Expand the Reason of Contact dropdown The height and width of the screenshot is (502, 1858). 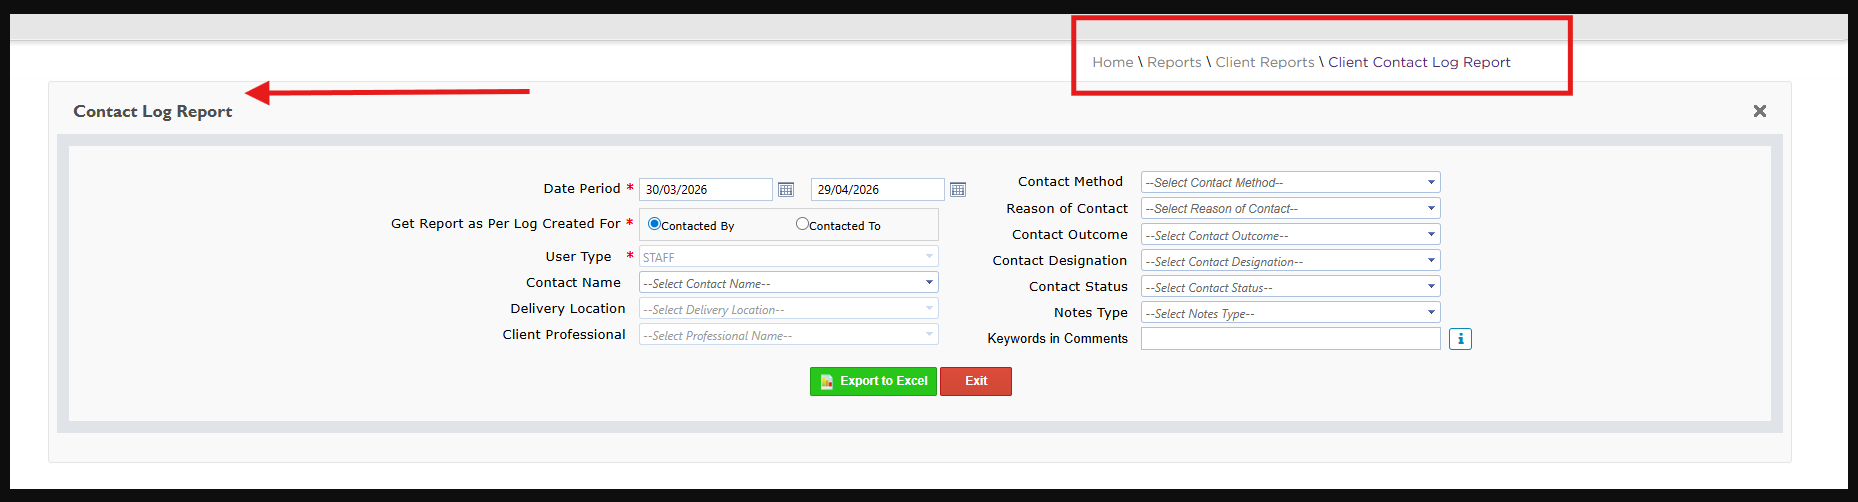click(x=1290, y=208)
